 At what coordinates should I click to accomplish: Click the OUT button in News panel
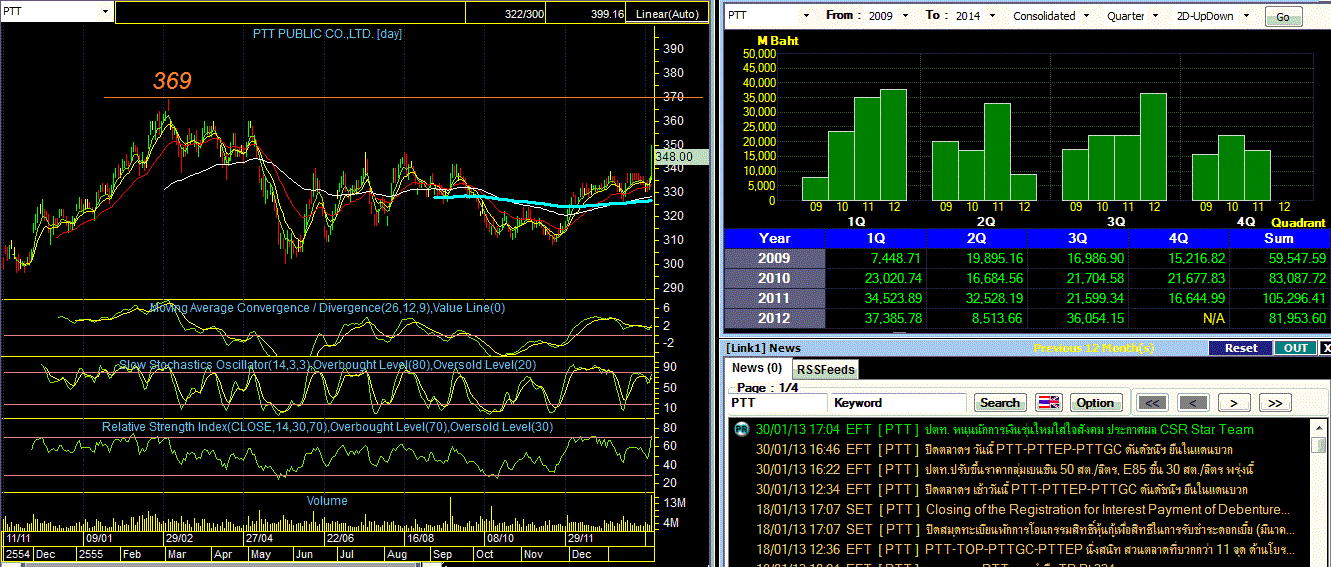1296,348
